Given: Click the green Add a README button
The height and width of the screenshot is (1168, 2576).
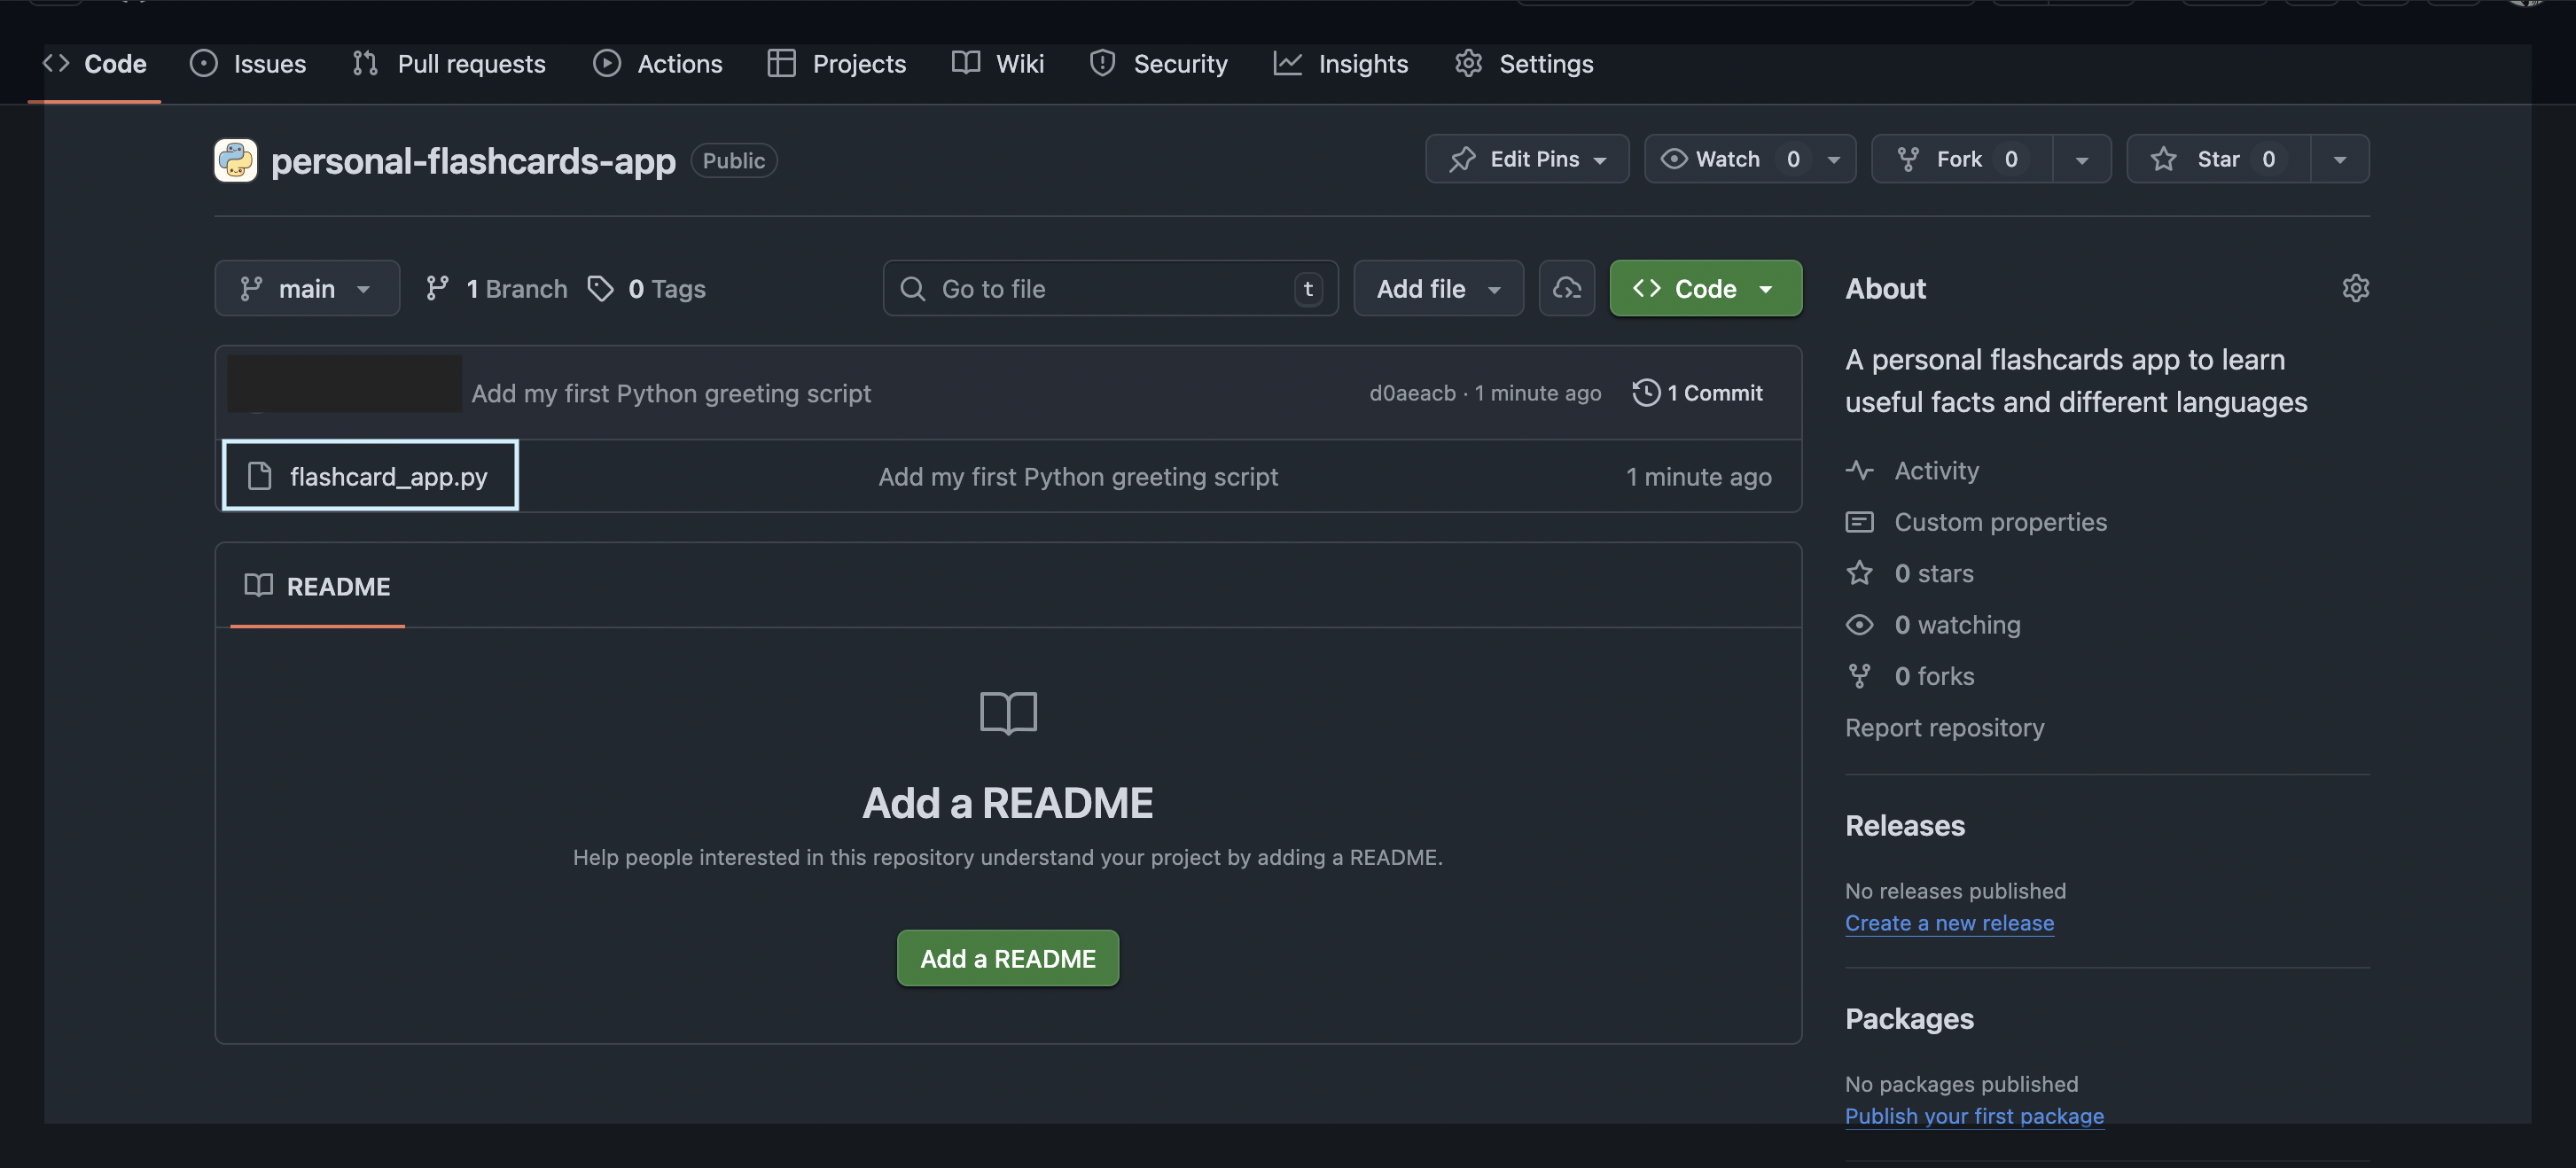Looking at the screenshot, I should (1007, 958).
